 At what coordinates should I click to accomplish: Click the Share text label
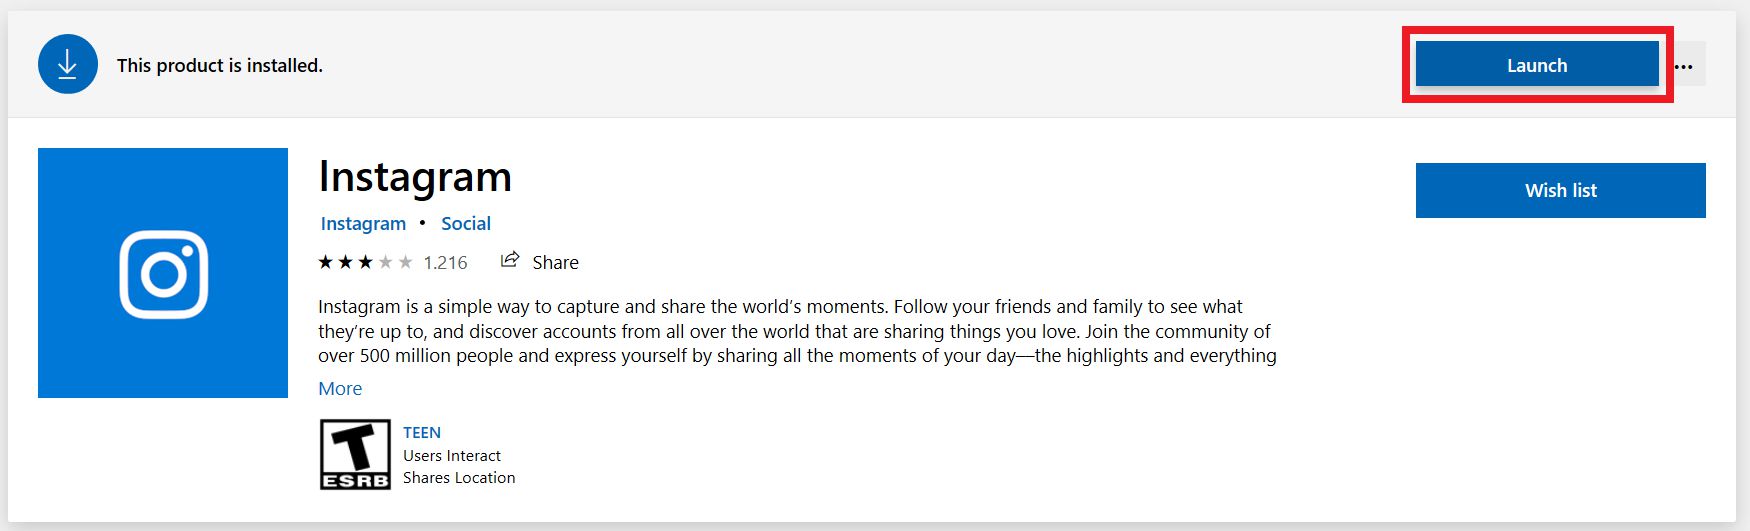tap(555, 263)
